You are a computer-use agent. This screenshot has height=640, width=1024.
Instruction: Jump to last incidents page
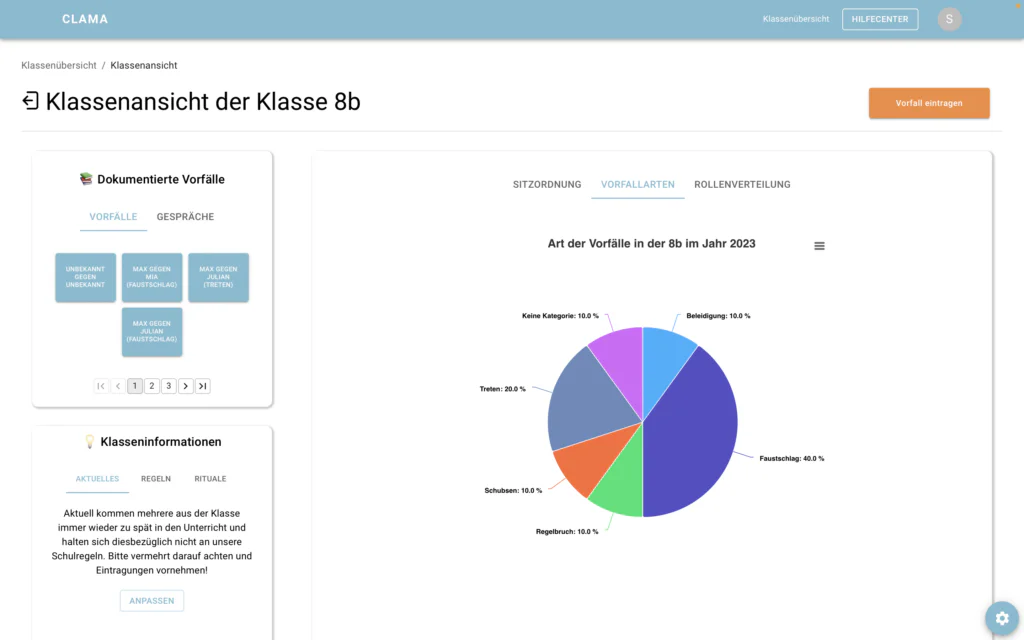point(202,386)
